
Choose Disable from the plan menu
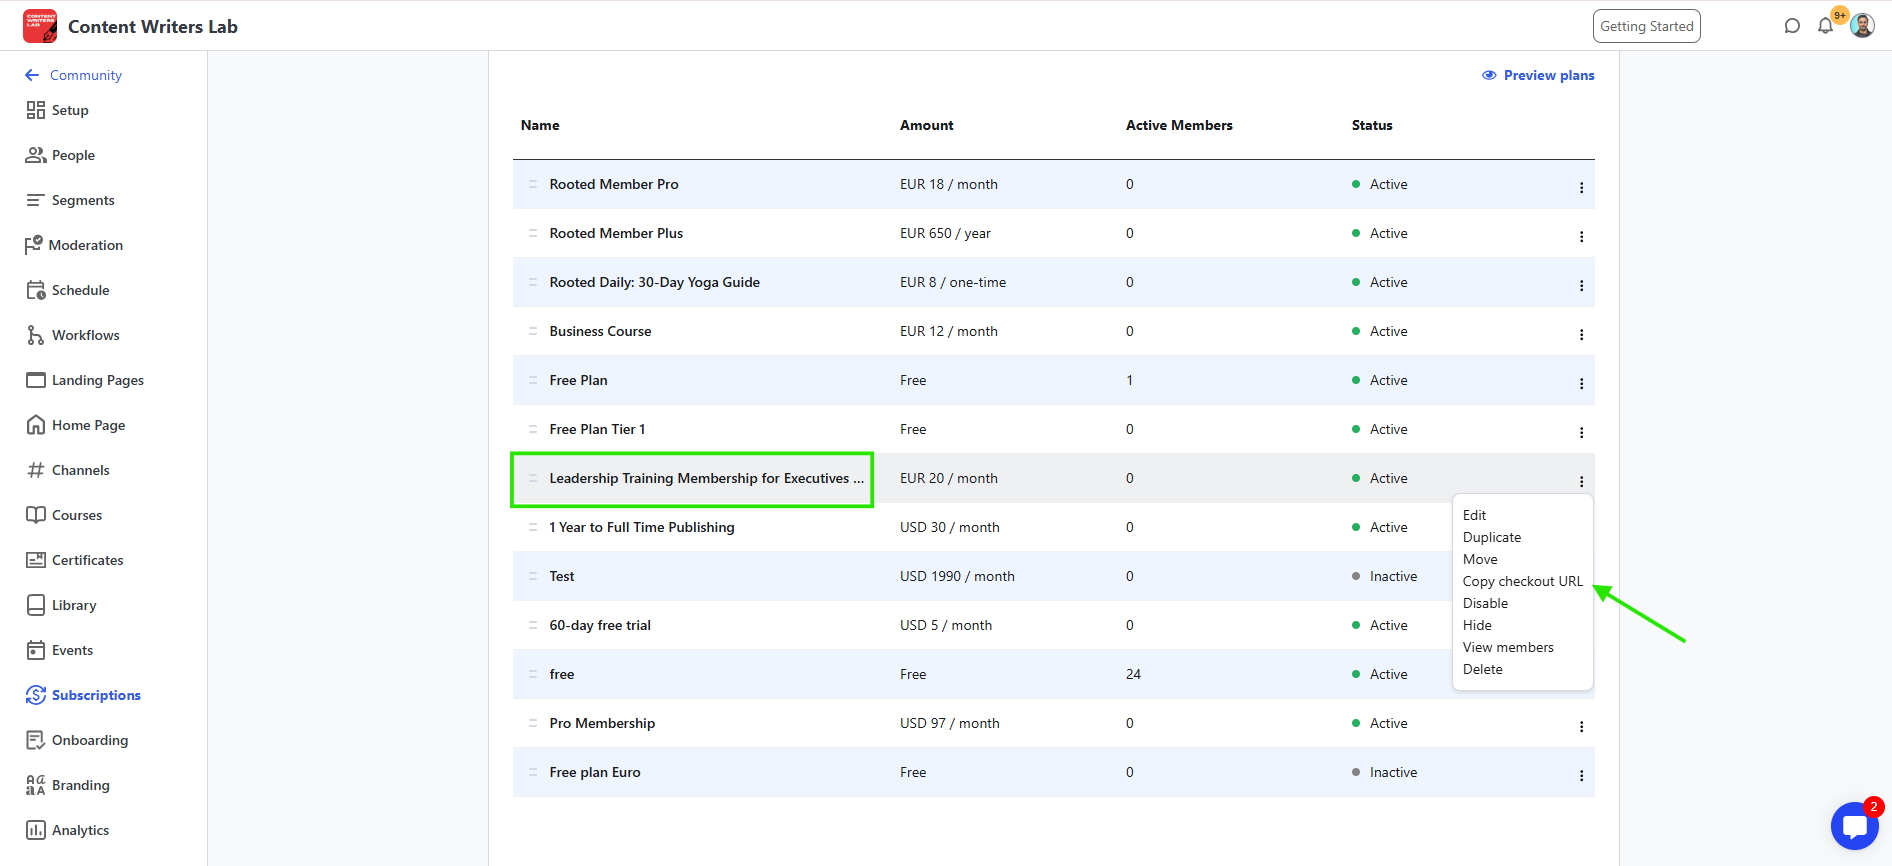1485,603
